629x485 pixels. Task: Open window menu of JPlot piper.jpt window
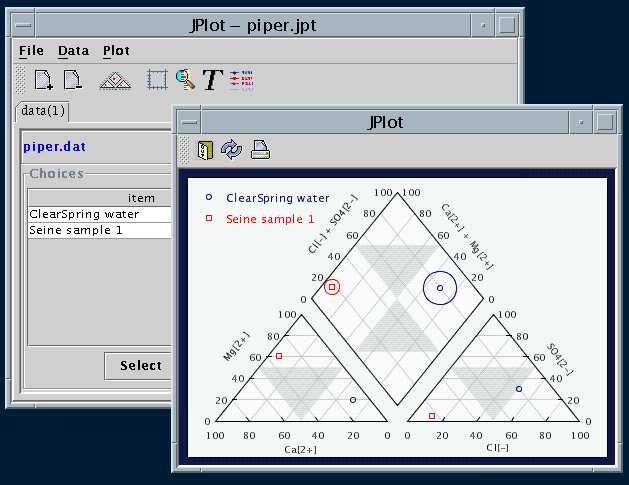(23, 26)
